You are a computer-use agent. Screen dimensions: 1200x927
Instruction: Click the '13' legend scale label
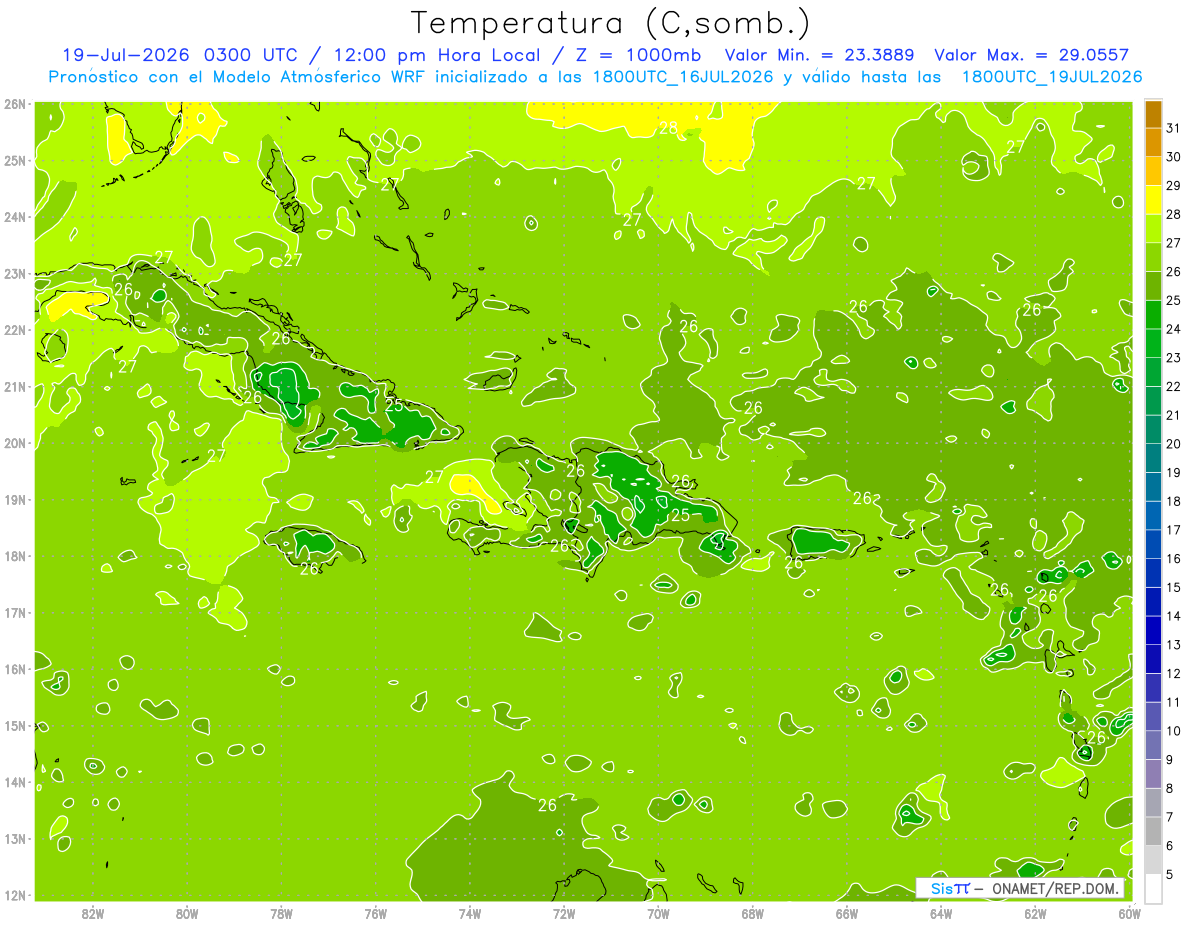tap(1173, 644)
